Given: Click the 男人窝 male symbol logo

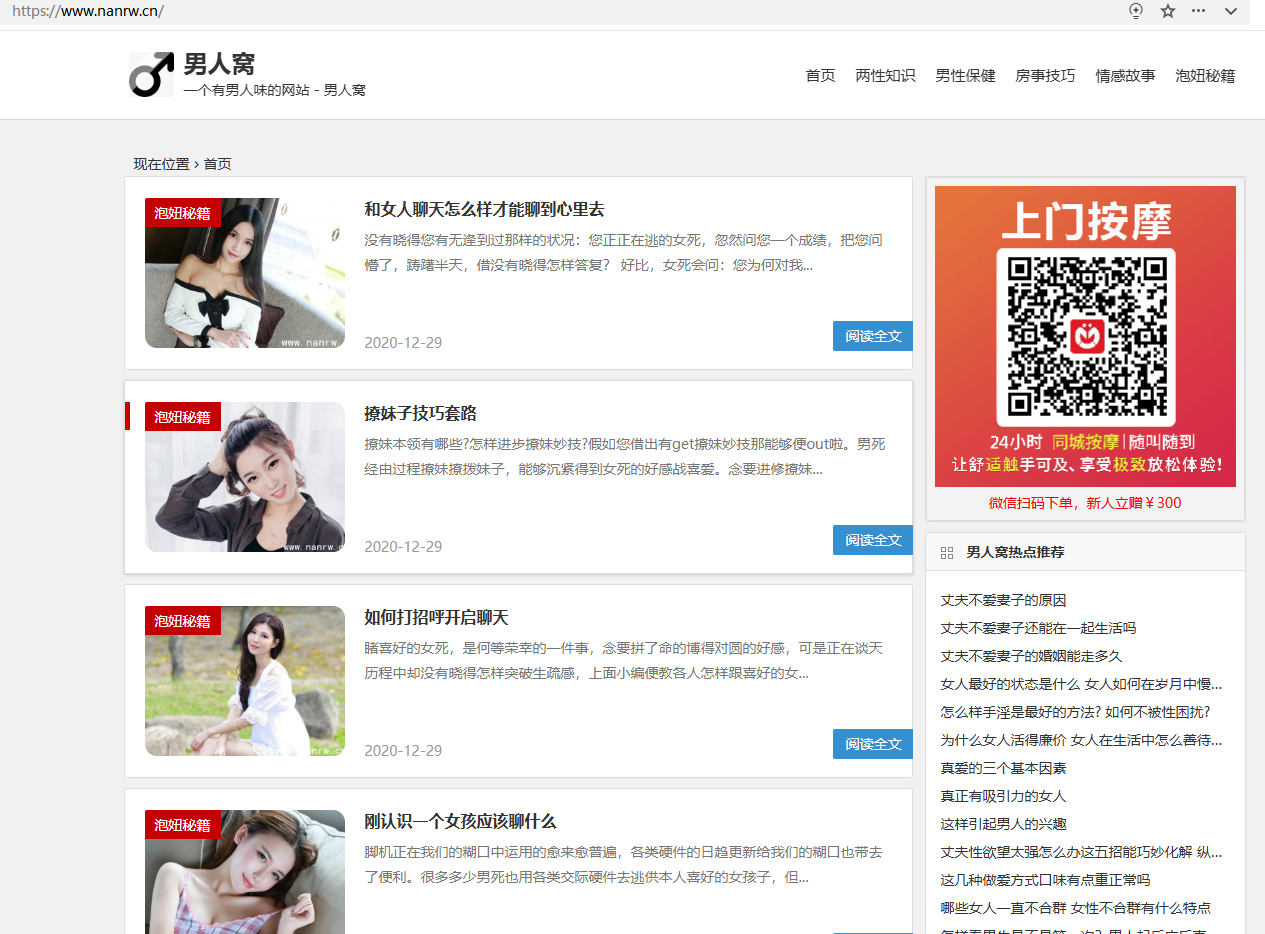Looking at the screenshot, I should (x=151, y=75).
